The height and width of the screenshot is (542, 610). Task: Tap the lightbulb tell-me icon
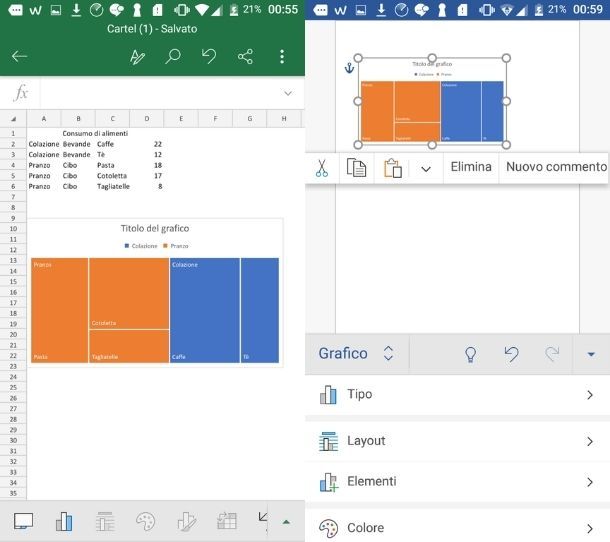(x=470, y=354)
